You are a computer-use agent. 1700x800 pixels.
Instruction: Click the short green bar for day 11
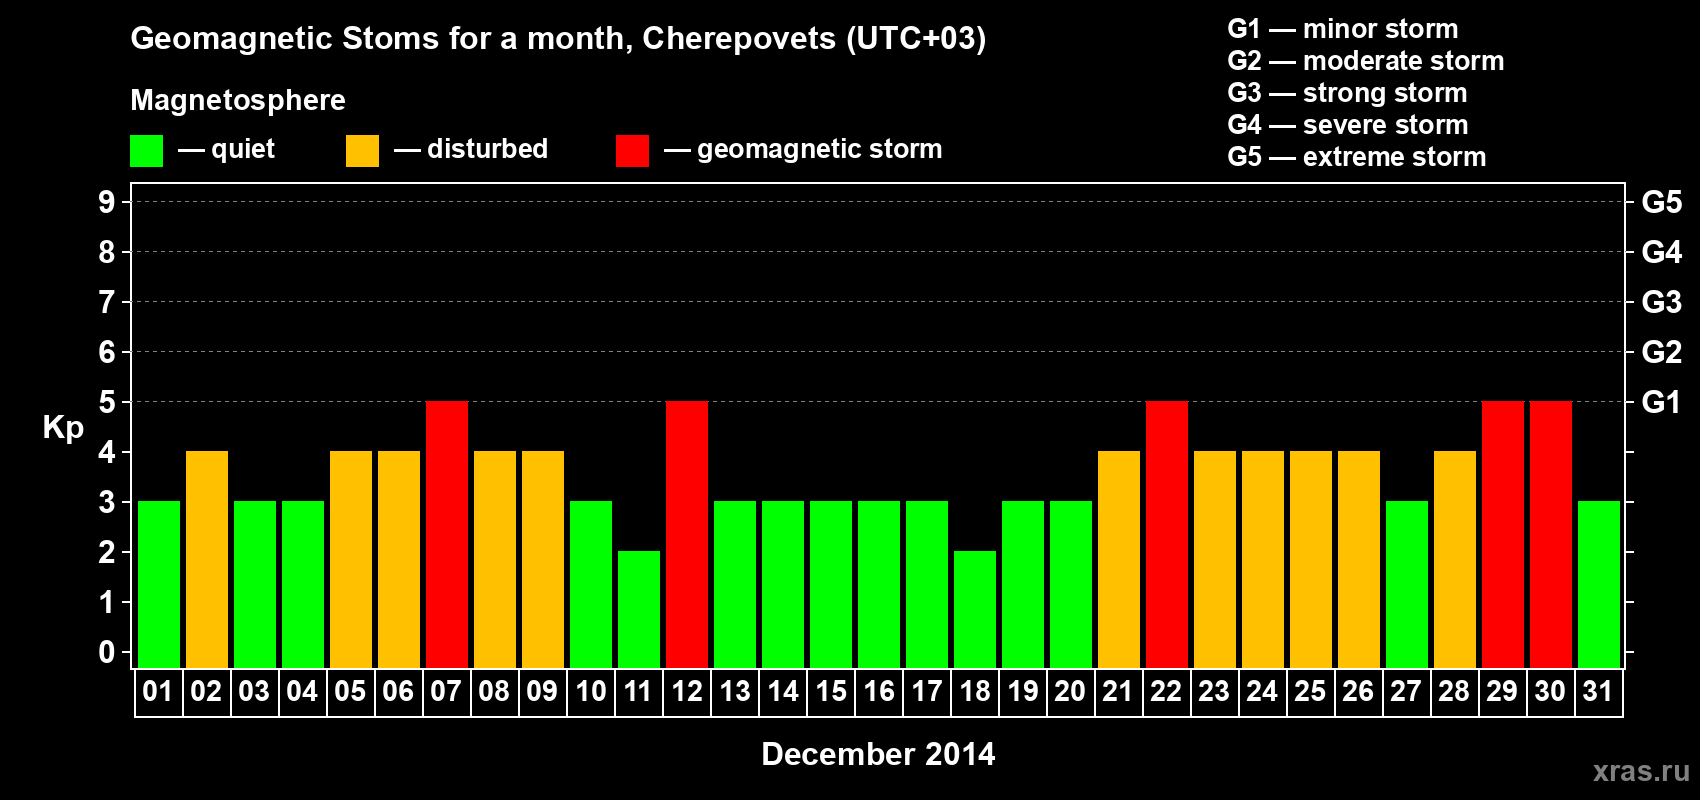coord(639,609)
